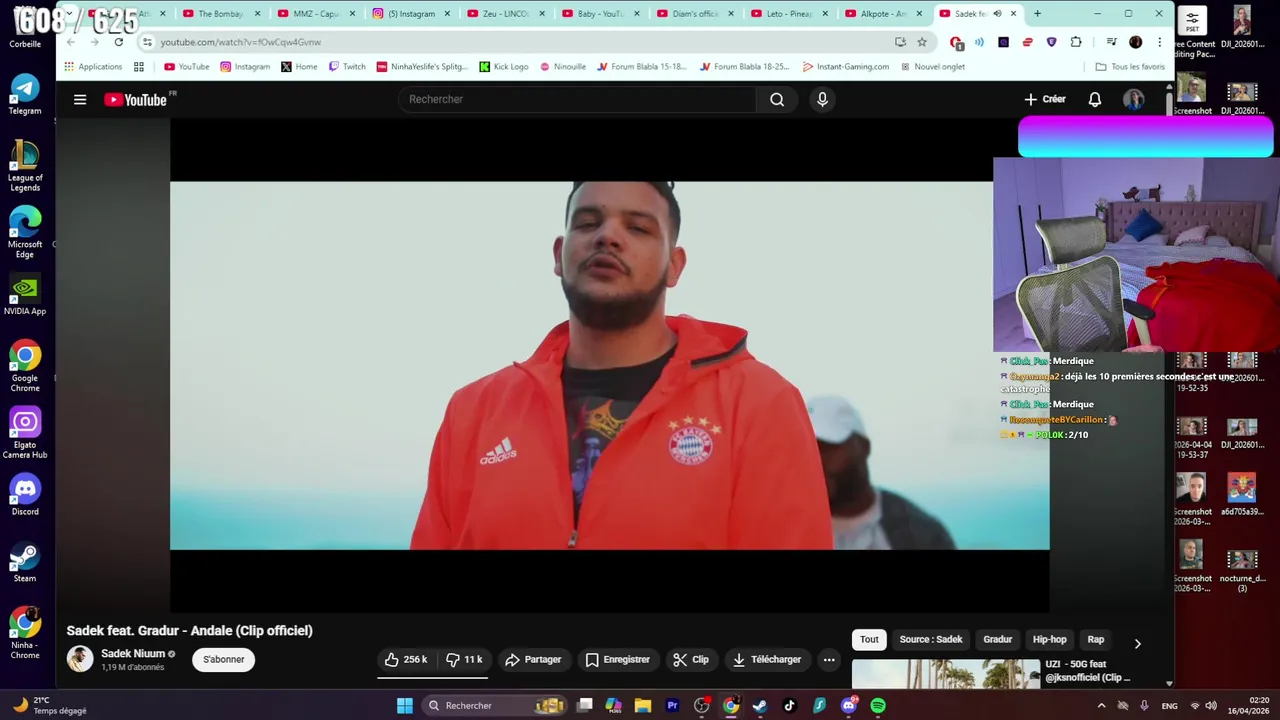
Task: Click the Partager button
Action: coord(533,659)
